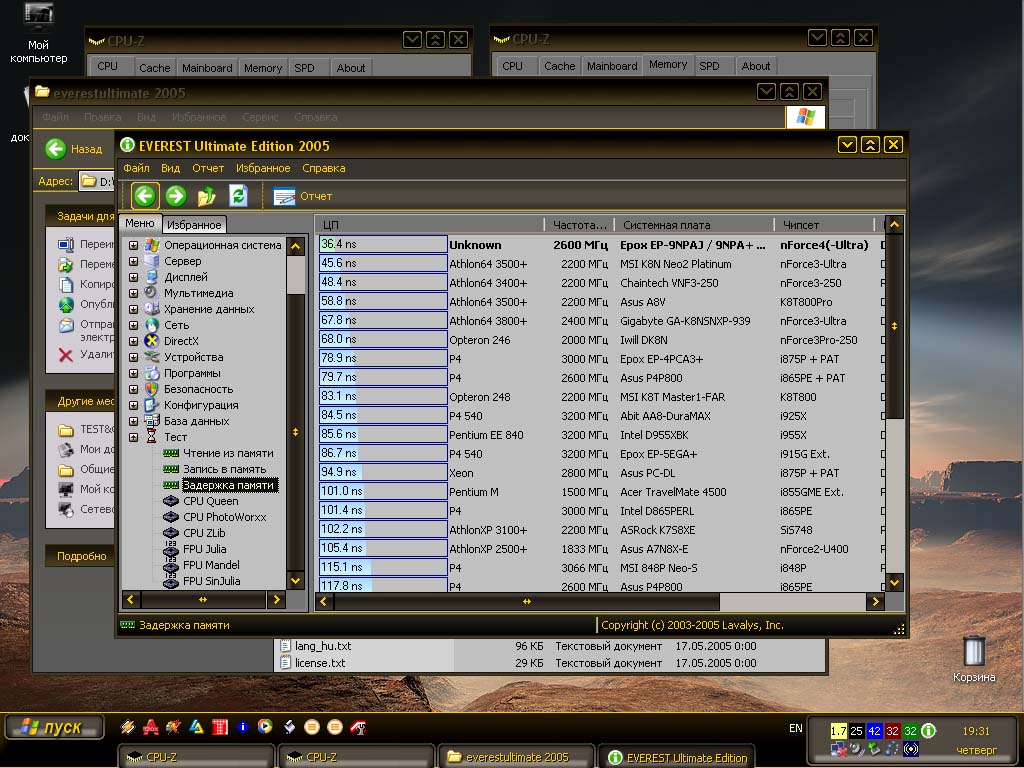Go forward with the green right arrow toolbar icon
Screen dimensions: 1024x768
pyautogui.click(x=176, y=196)
